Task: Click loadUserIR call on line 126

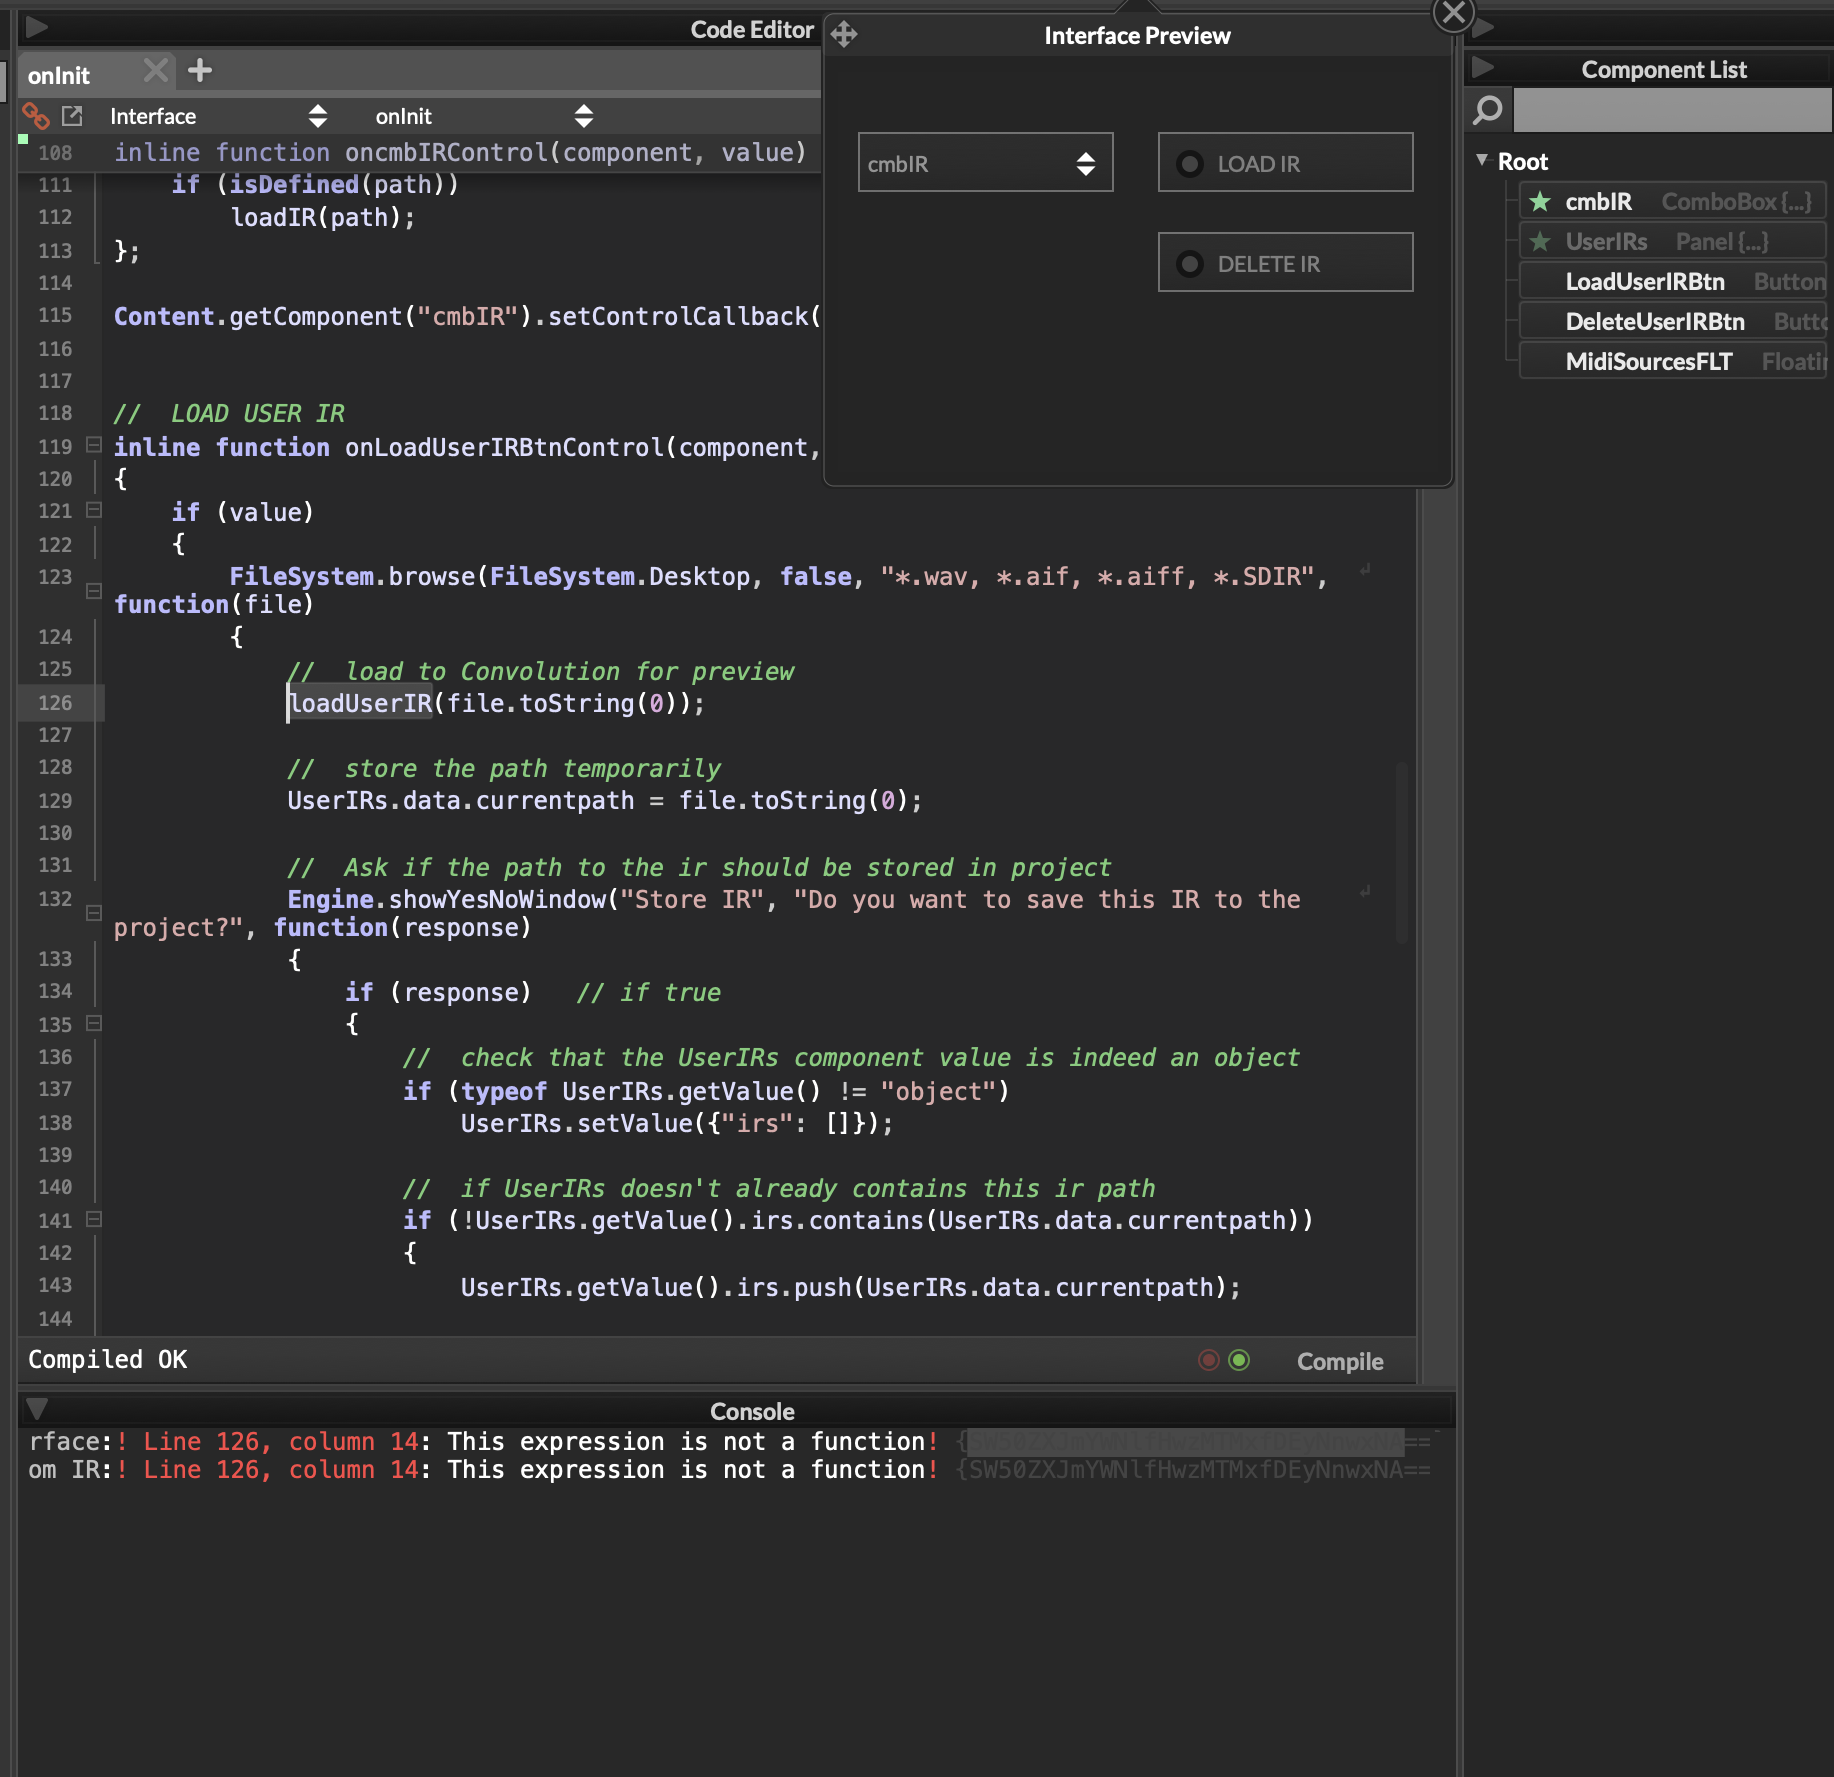Action: pyautogui.click(x=360, y=704)
